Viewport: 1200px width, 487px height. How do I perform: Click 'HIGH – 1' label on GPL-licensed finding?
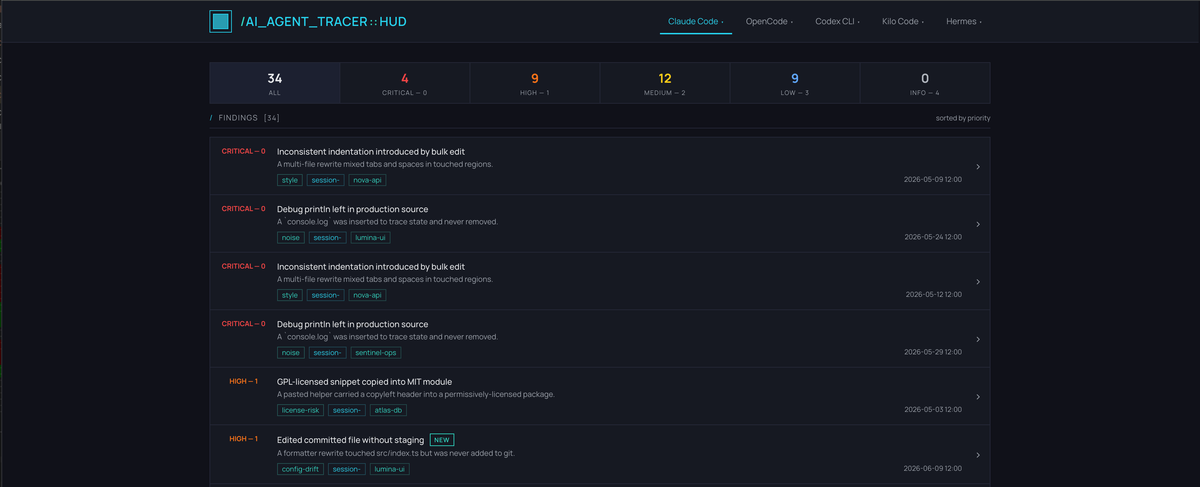[243, 381]
